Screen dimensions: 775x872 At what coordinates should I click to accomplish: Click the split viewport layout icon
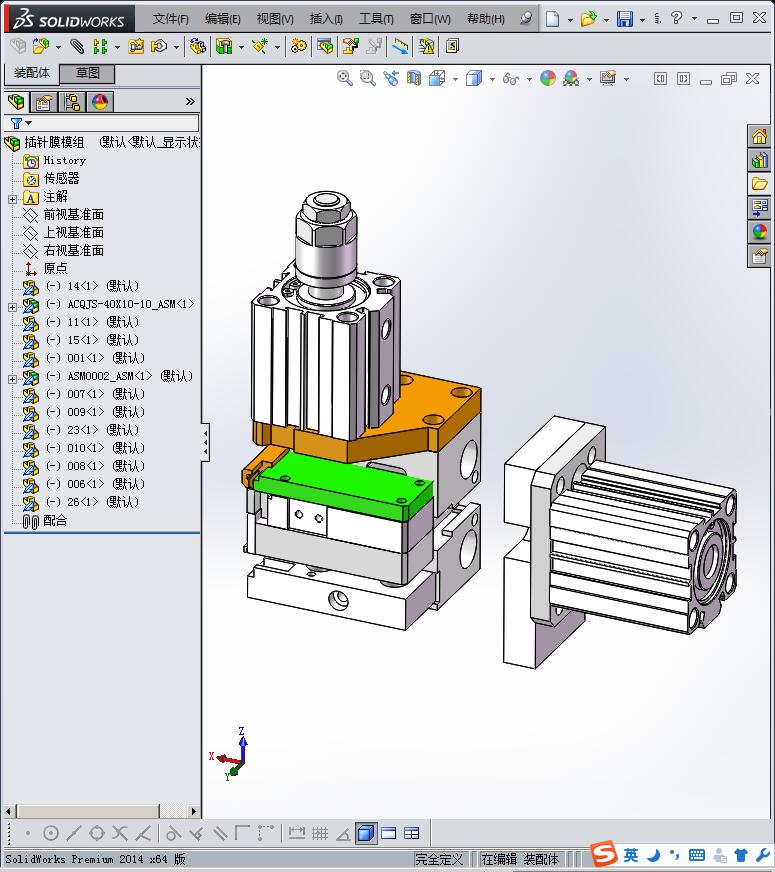coord(411,833)
